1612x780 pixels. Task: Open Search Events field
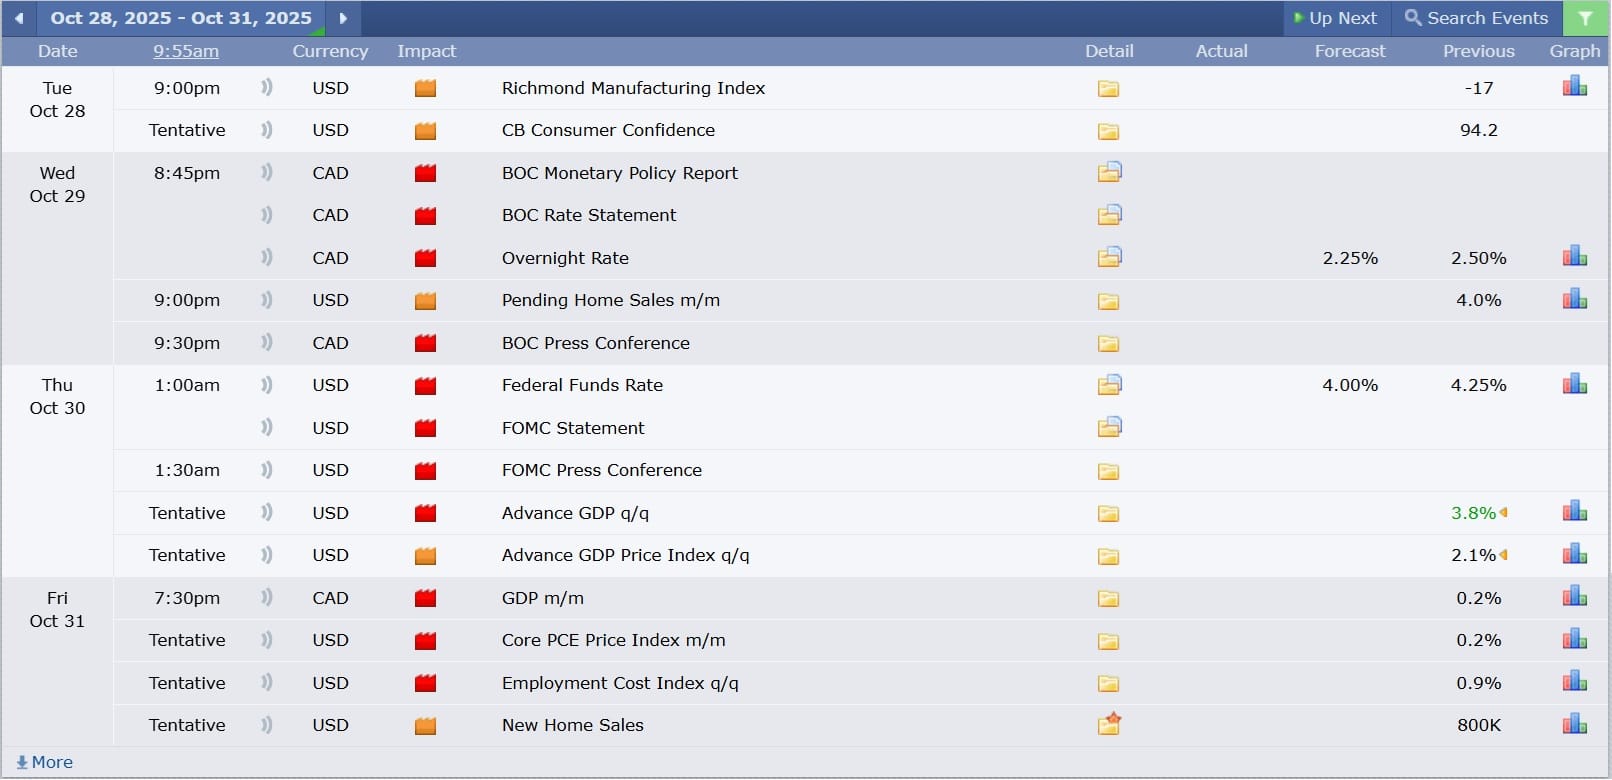pos(1476,18)
